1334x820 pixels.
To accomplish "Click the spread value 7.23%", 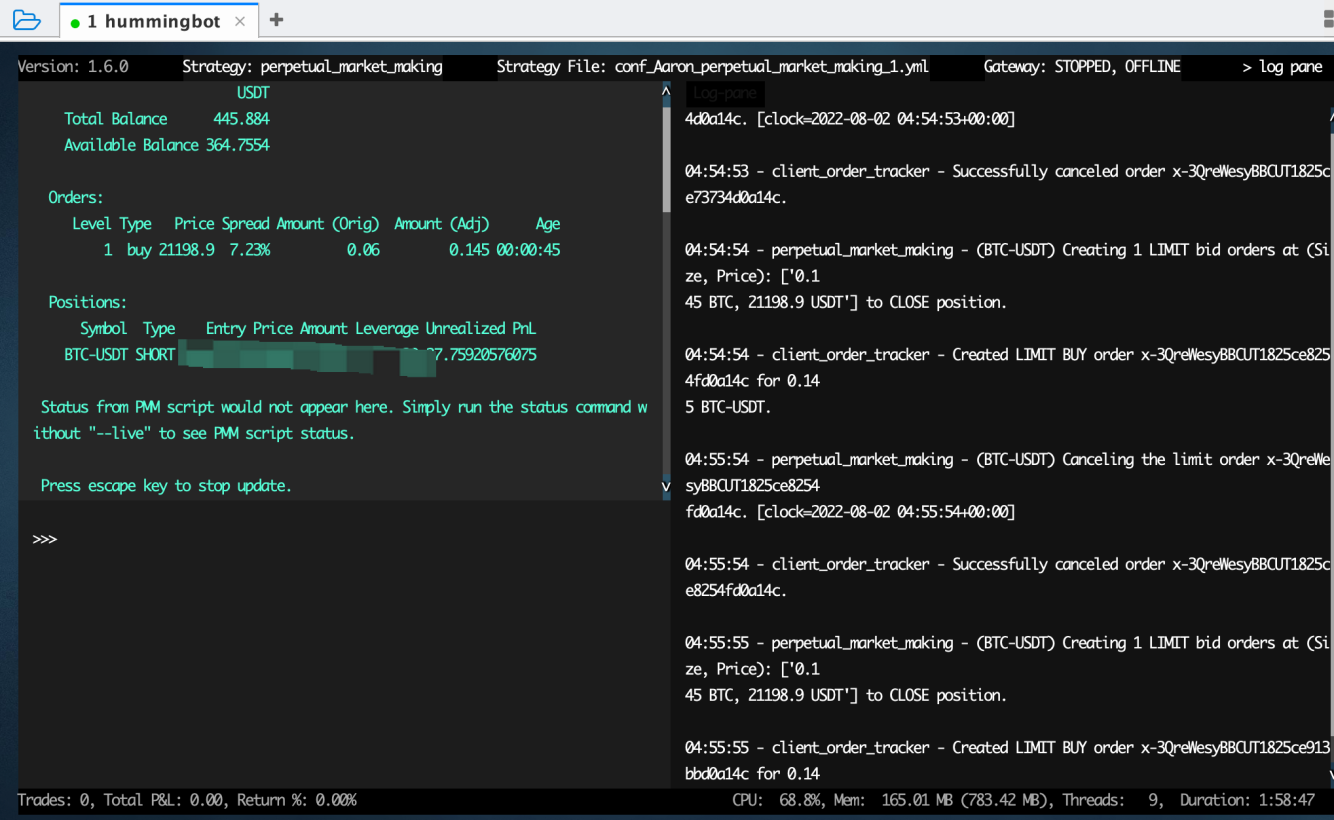I will 250,250.
